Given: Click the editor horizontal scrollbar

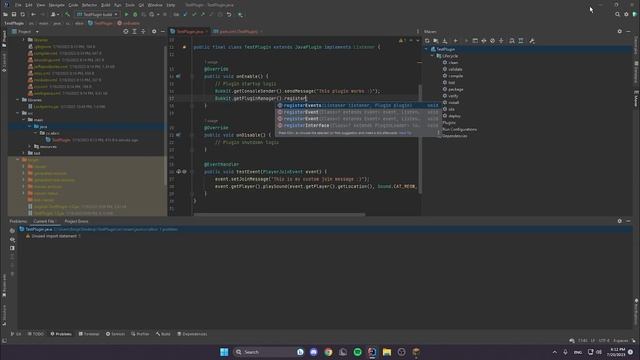Looking at the screenshot, I should 279,214.
